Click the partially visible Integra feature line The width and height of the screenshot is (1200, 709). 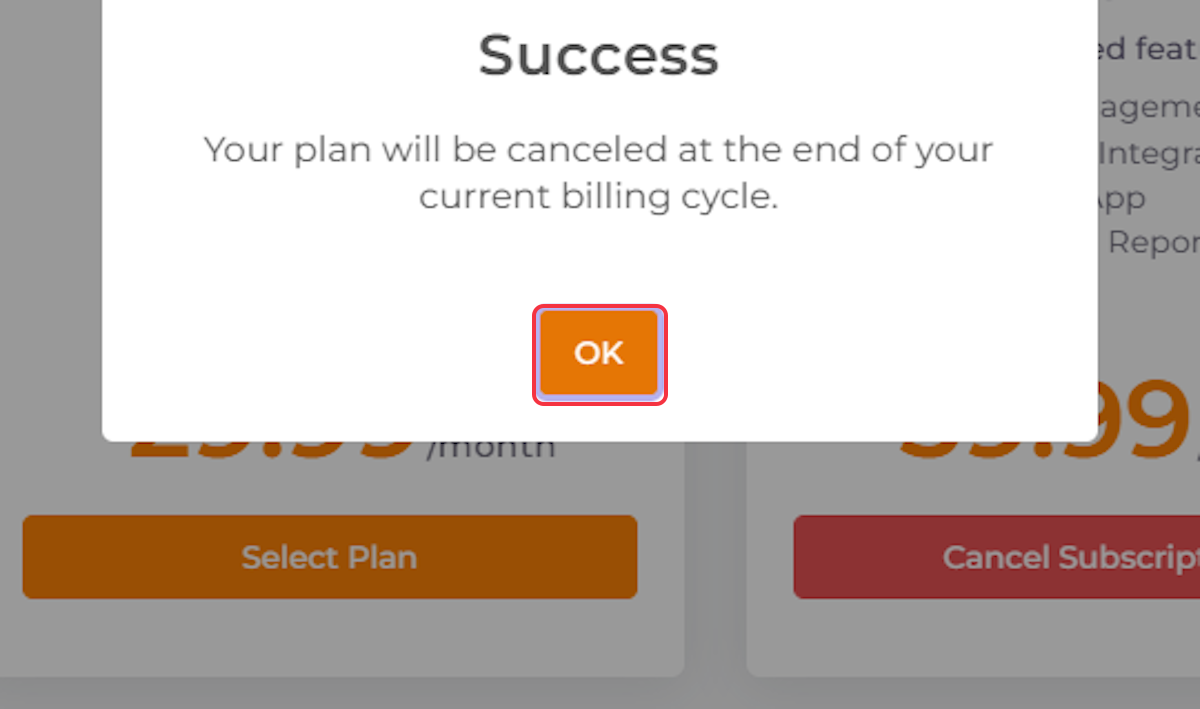point(1148,155)
